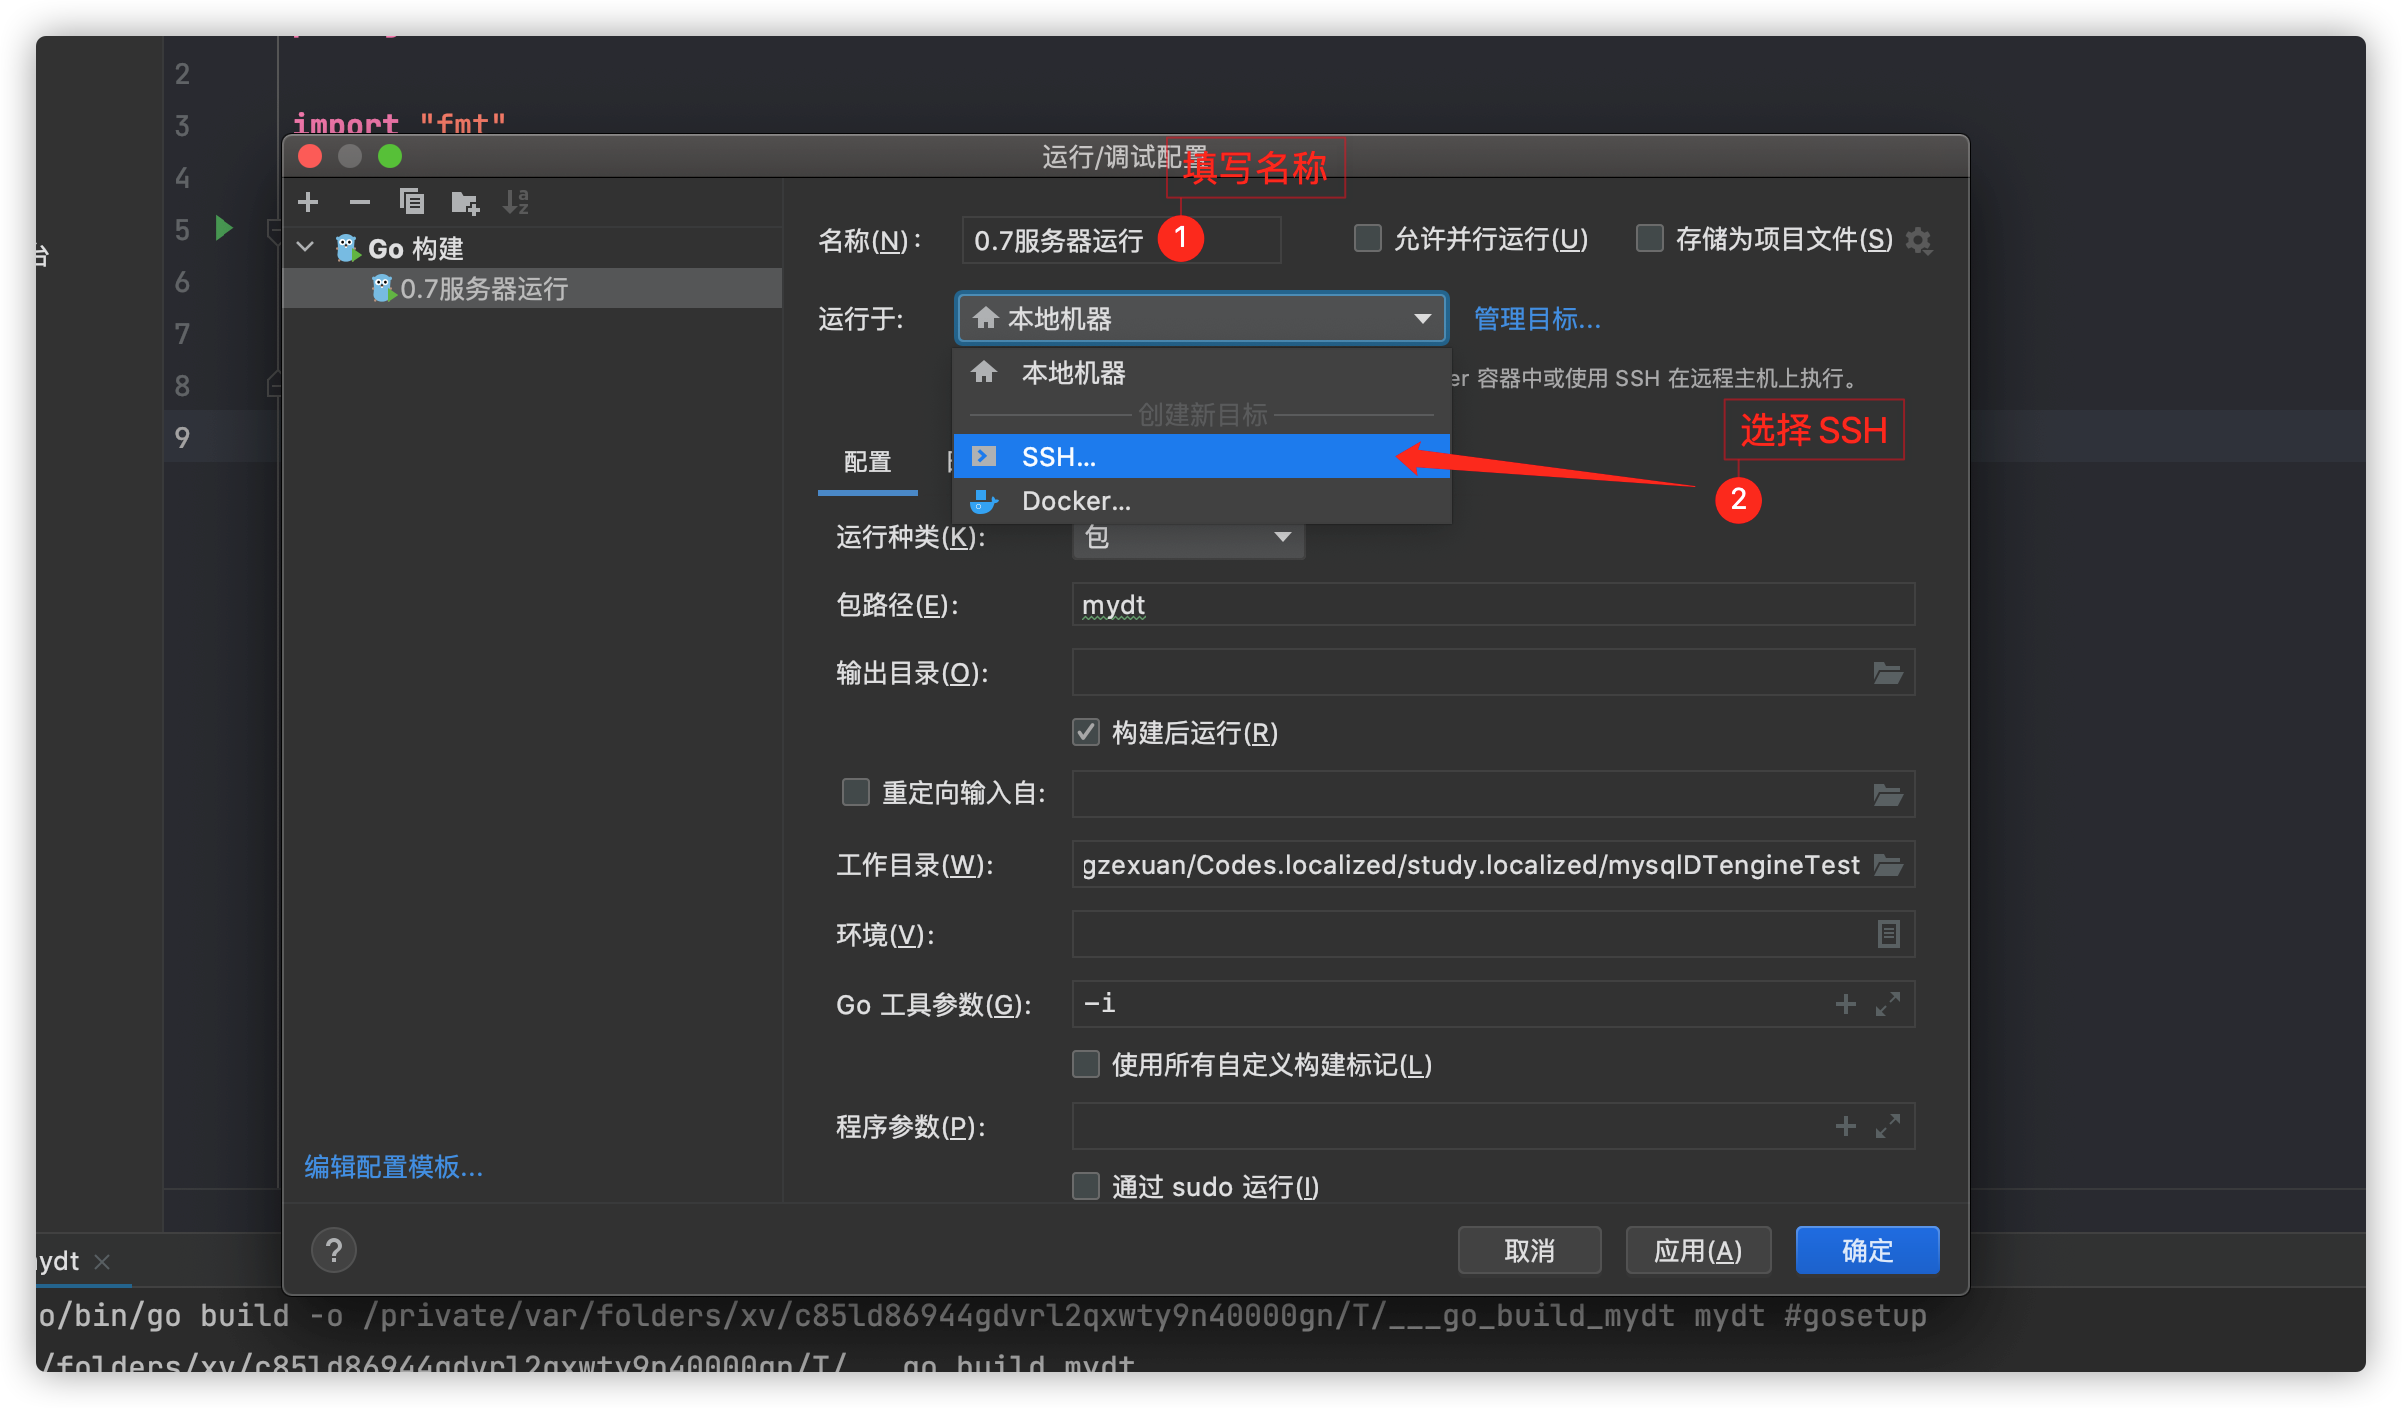Click the new folder icon in toolbar
2402x1408 pixels.
(465, 203)
